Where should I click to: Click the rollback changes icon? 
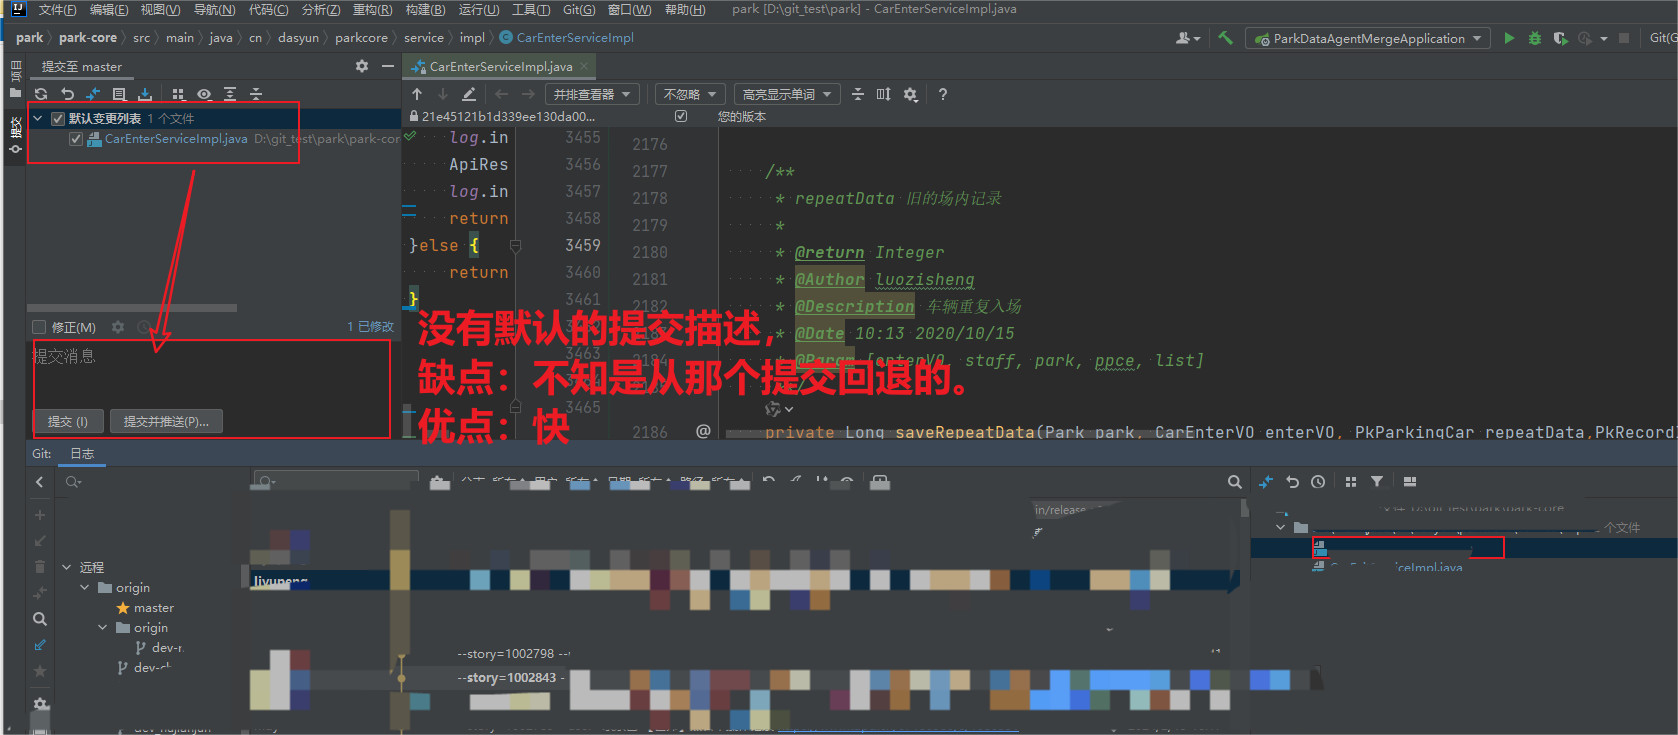67,94
